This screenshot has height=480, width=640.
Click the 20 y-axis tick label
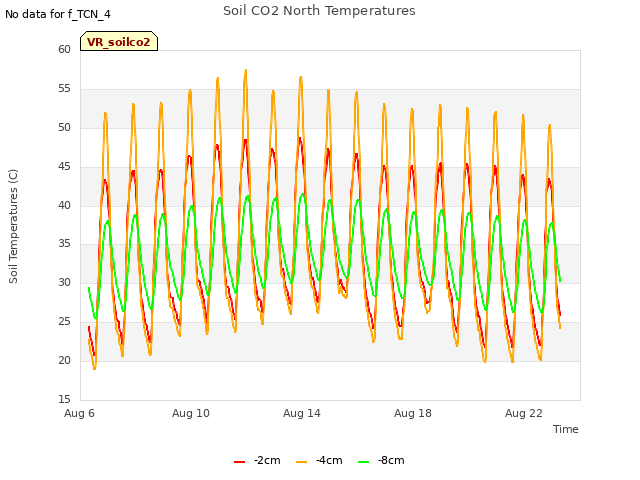tap(64, 360)
